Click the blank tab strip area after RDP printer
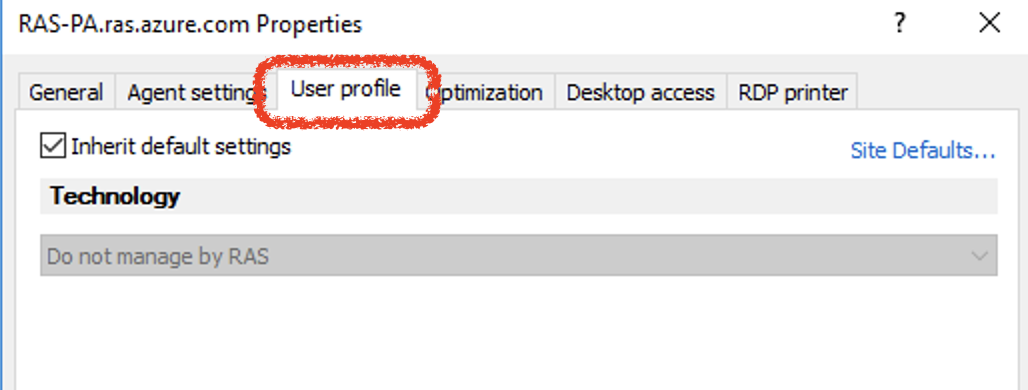The height and width of the screenshot is (390, 1028). point(939,92)
